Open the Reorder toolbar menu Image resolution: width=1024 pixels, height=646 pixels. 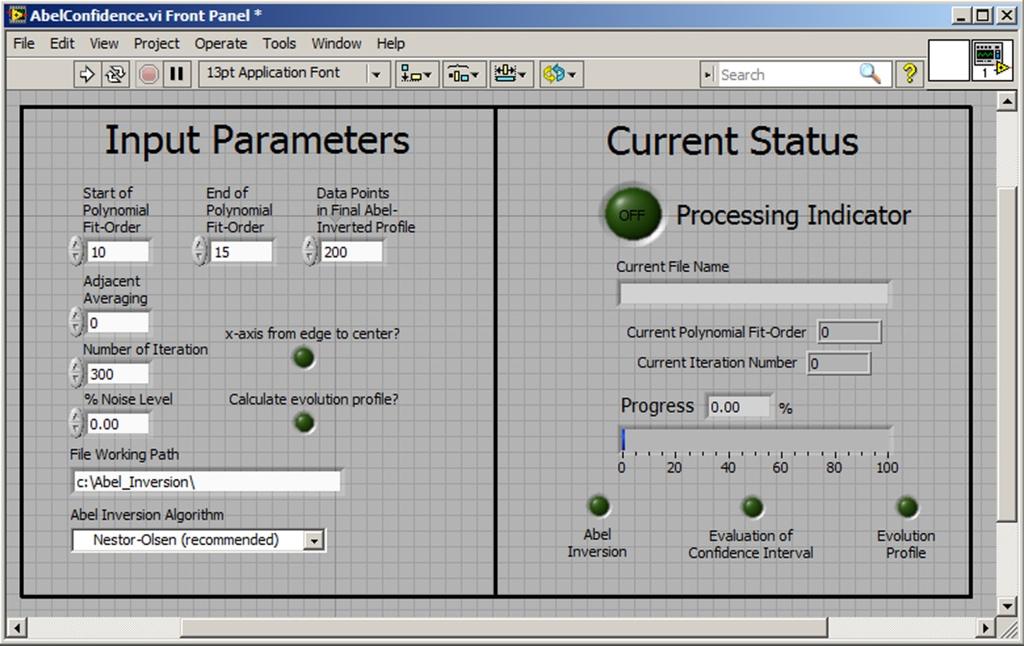coord(560,74)
